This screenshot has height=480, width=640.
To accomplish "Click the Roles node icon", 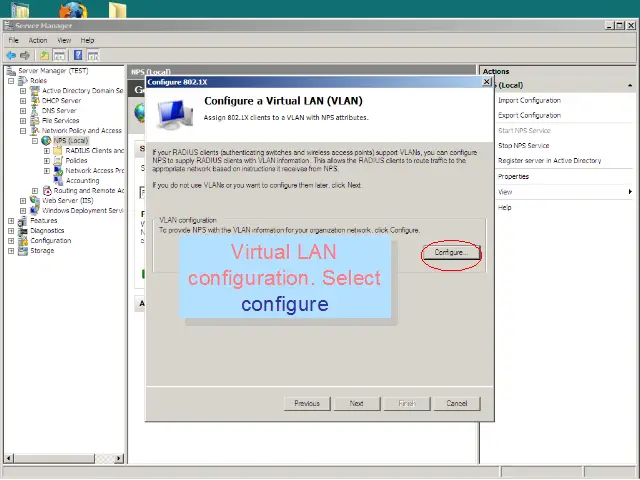I will click(23, 81).
